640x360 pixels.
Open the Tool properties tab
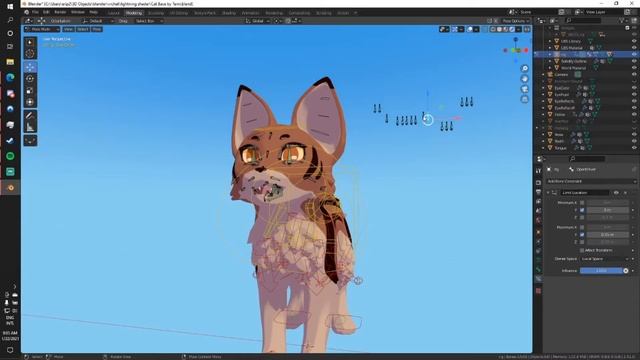pos(538,171)
